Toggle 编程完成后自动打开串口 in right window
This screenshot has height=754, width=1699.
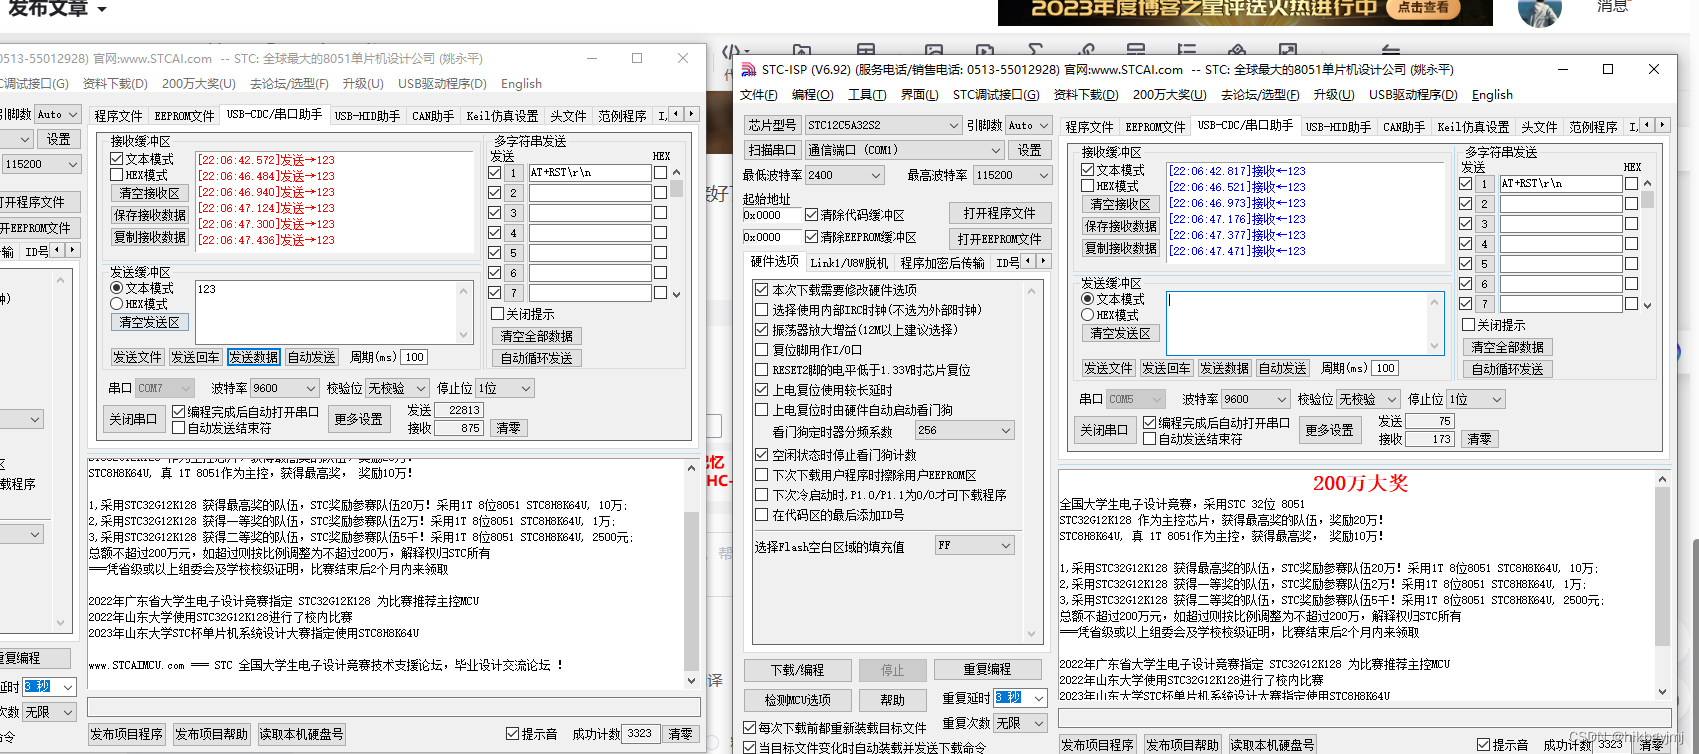1149,423
